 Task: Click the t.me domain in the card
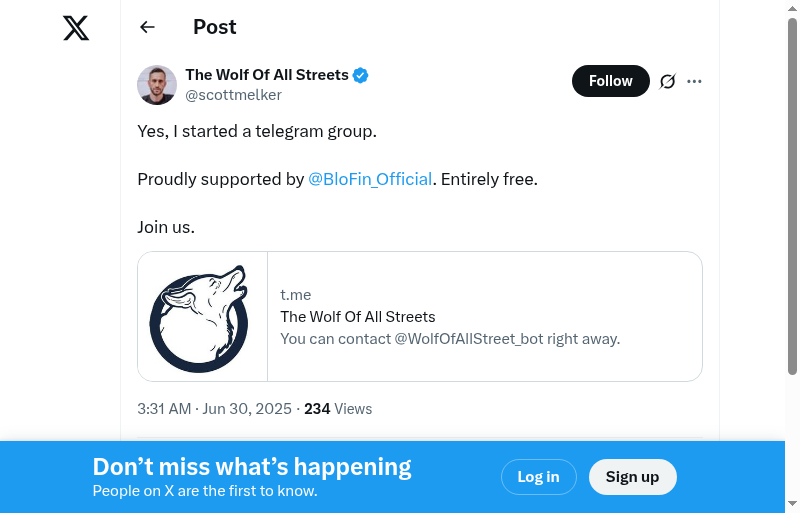tap(296, 294)
